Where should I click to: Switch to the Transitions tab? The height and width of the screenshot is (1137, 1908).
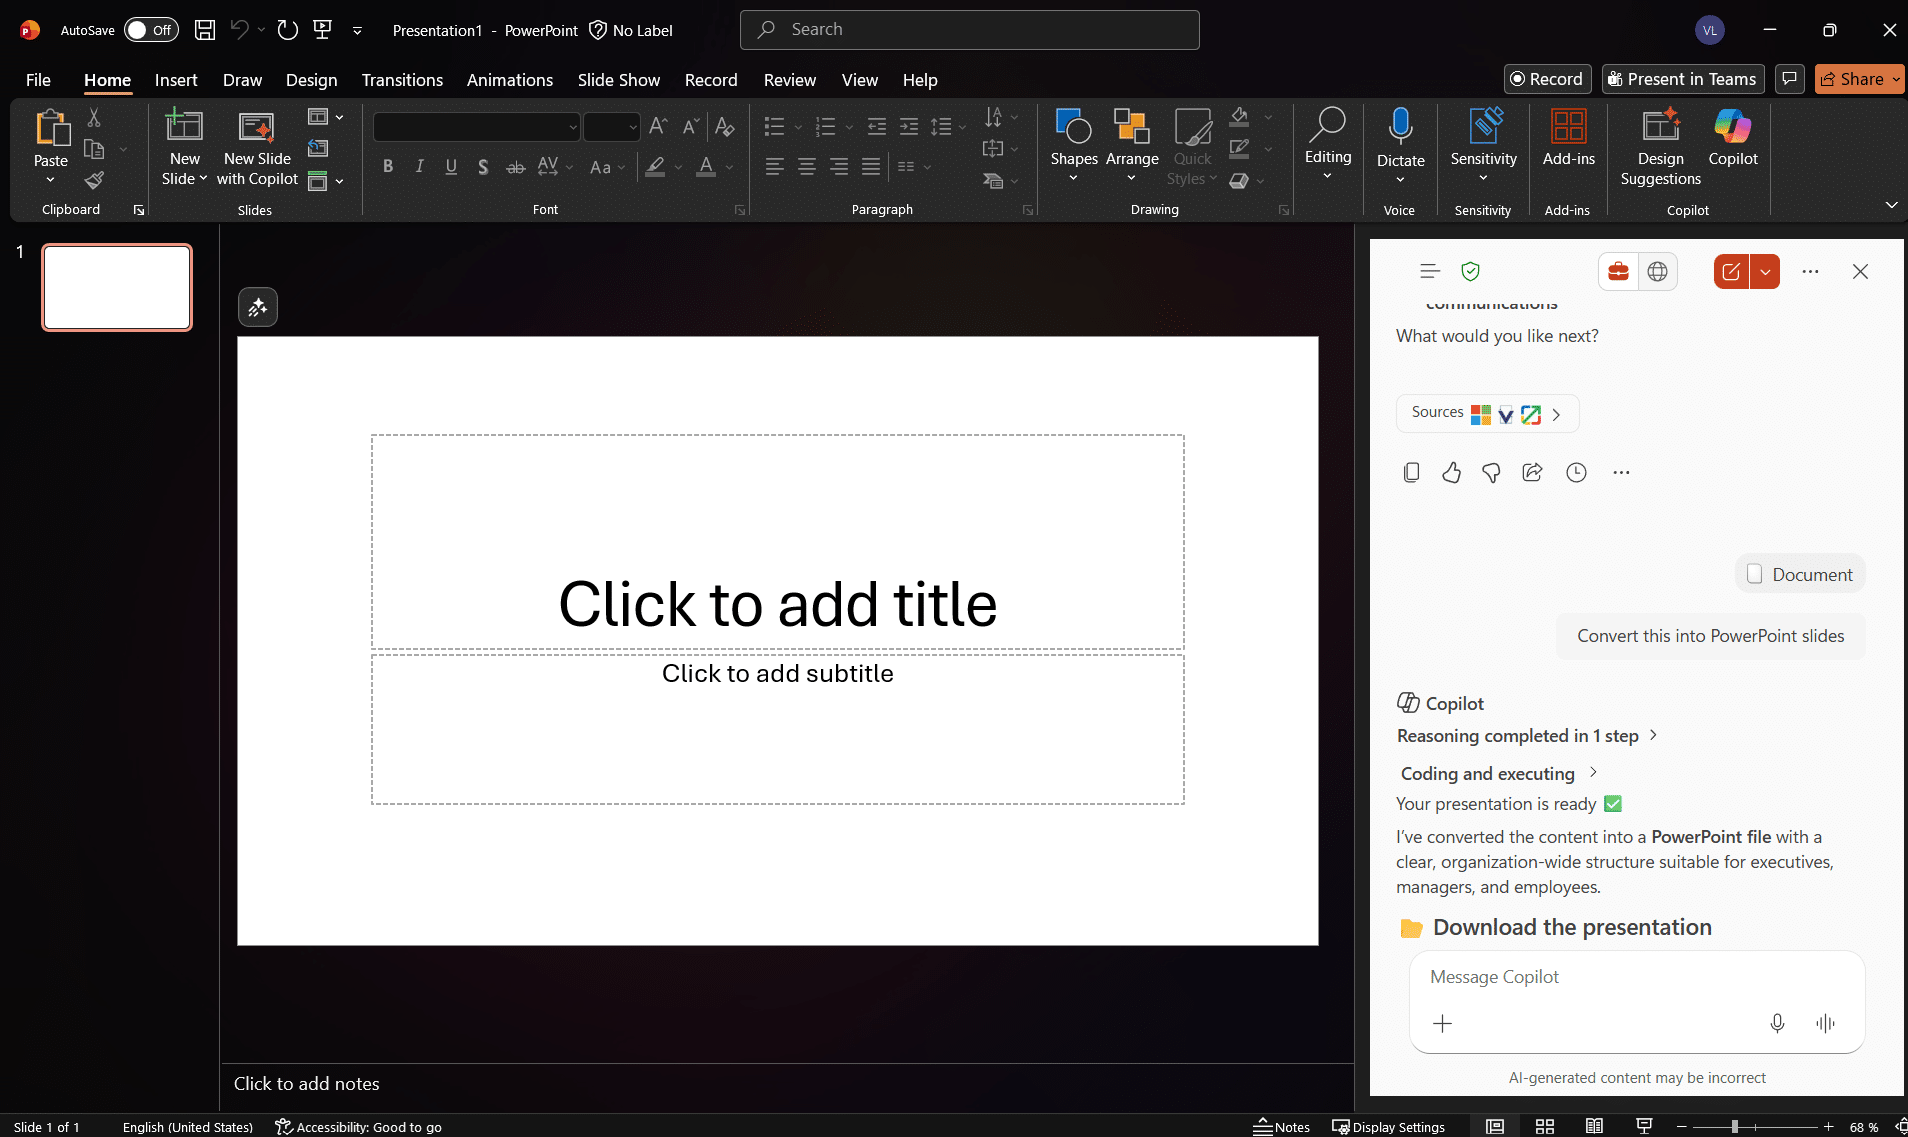point(402,80)
